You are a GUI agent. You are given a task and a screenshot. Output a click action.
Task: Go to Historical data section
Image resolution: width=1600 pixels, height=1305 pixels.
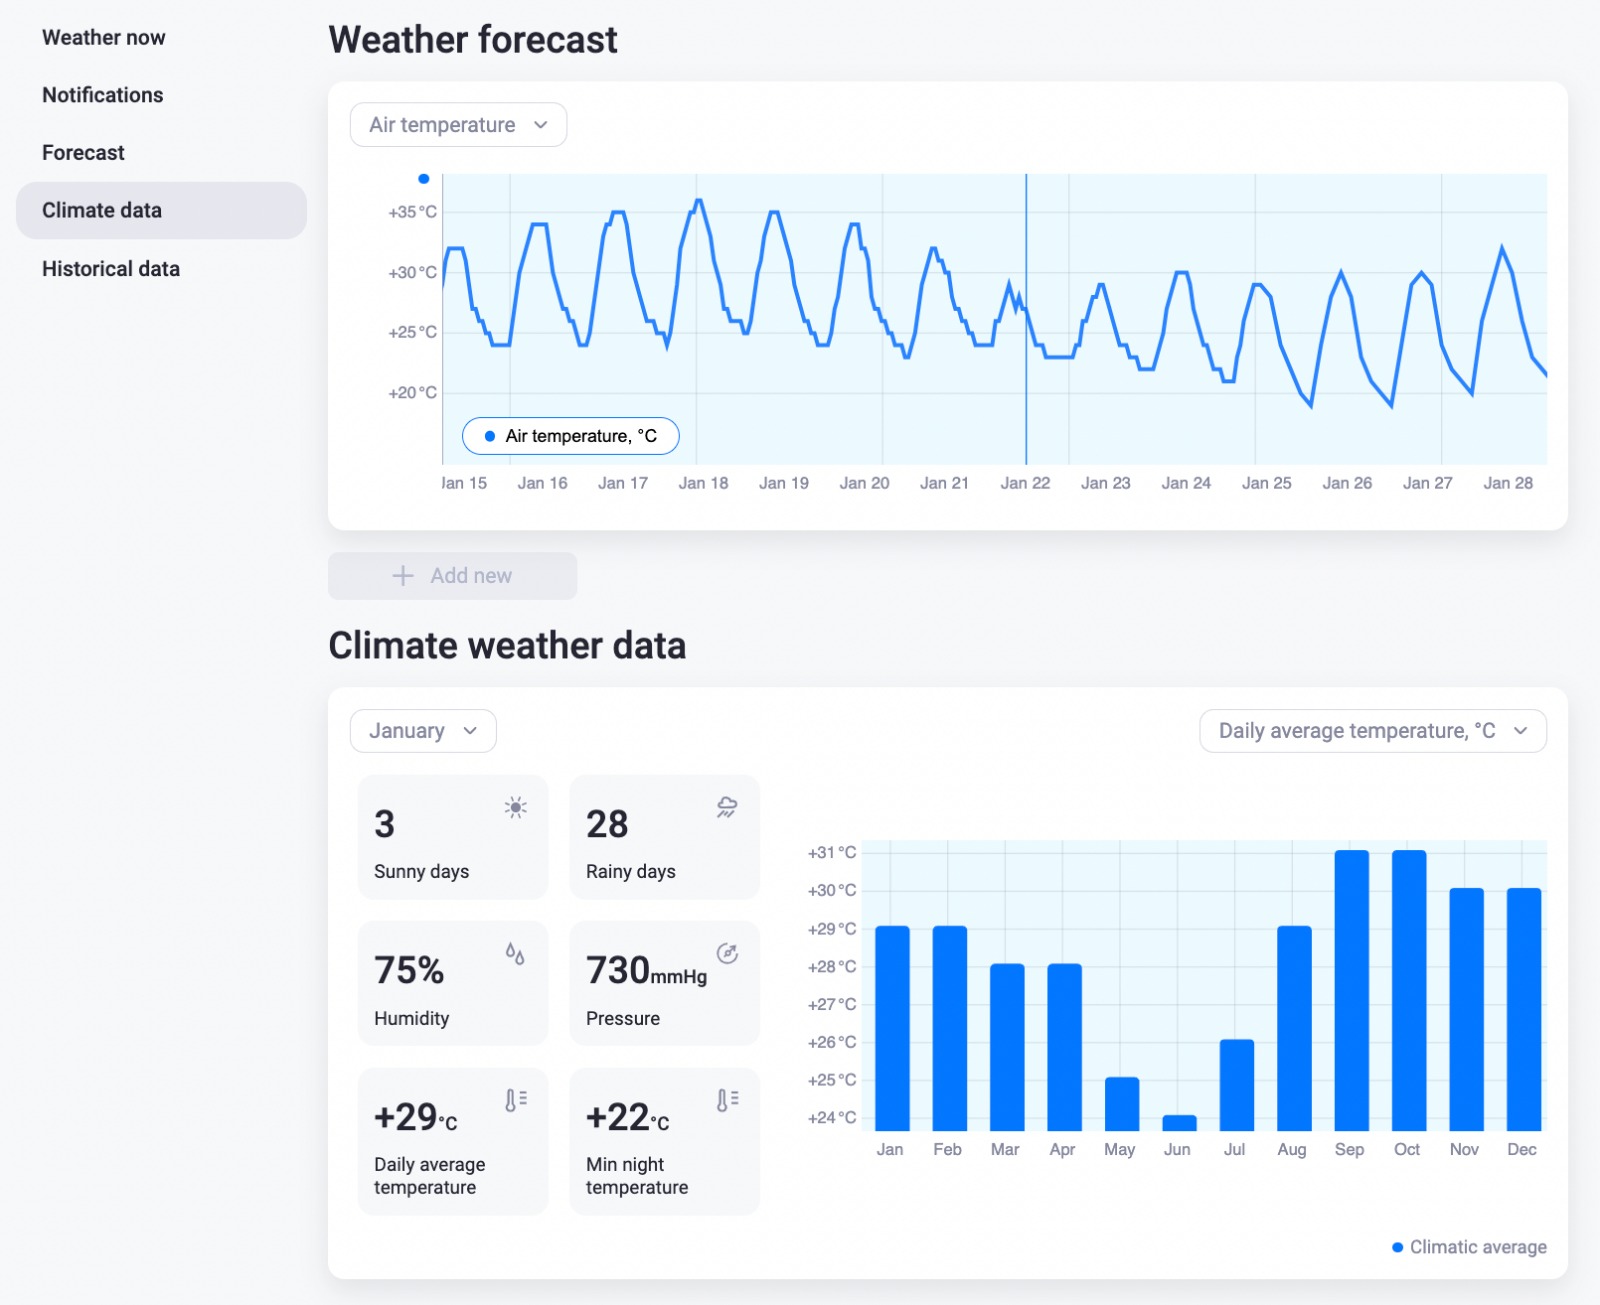(111, 269)
